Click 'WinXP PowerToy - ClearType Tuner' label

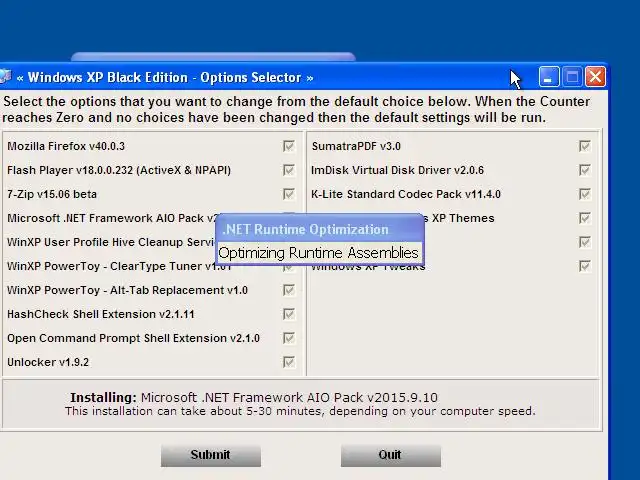point(119,266)
